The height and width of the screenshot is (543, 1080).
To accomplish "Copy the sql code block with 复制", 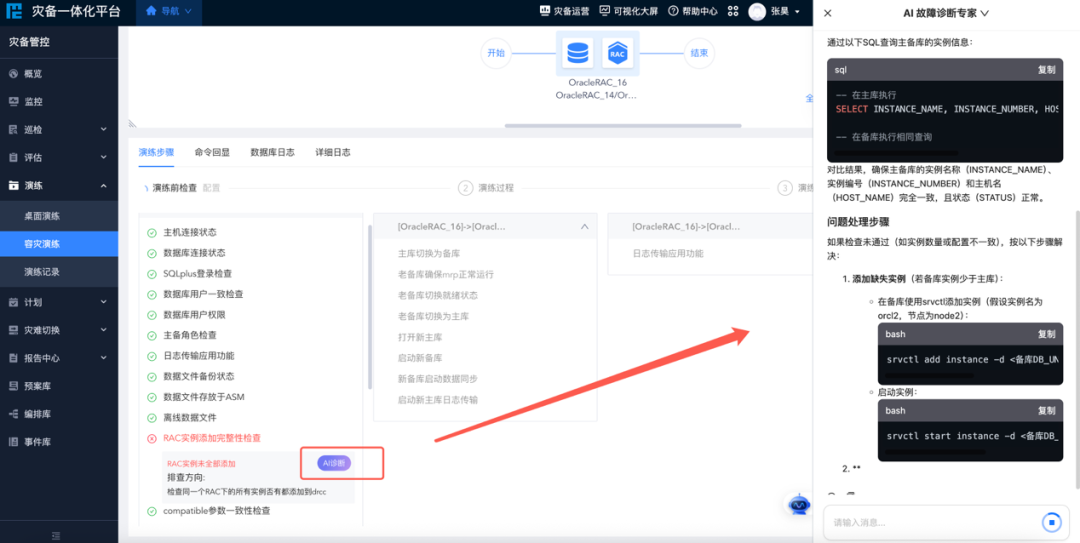I will [1046, 70].
